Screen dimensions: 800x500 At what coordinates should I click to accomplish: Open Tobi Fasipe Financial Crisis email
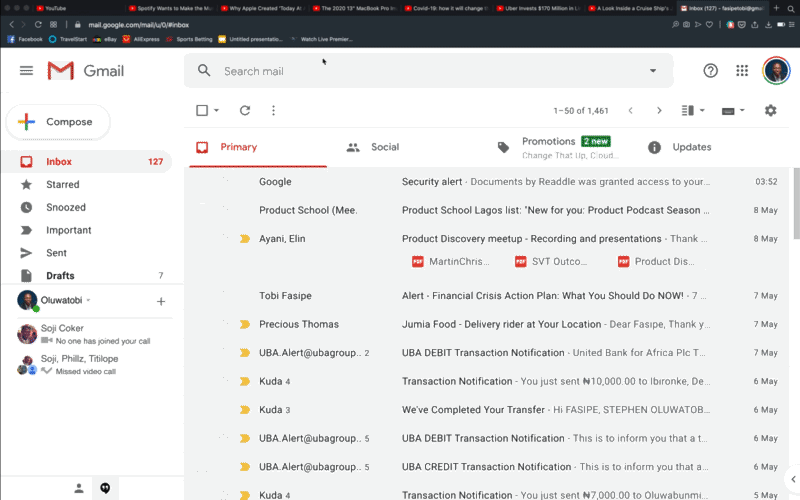(x=487, y=295)
